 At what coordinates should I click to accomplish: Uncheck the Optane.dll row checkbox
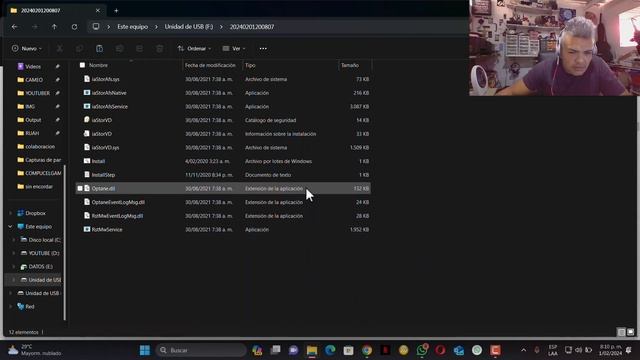pos(80,189)
